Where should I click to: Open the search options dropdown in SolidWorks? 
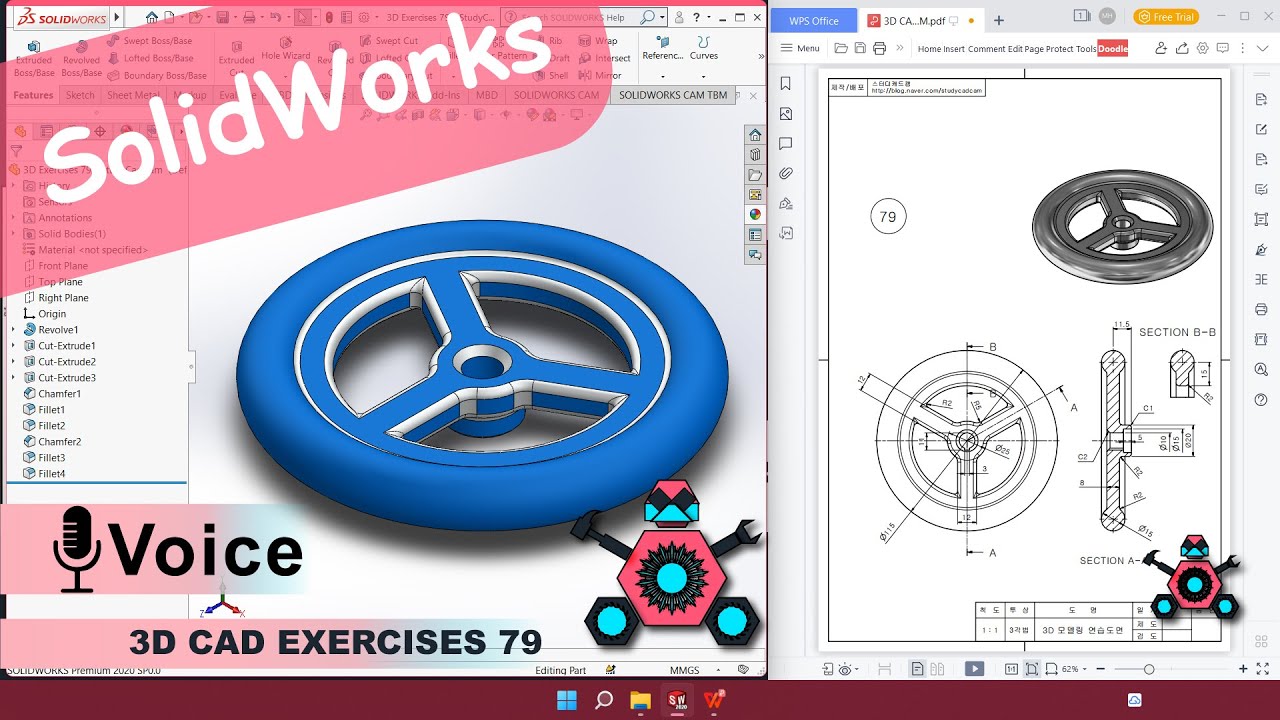pos(662,17)
